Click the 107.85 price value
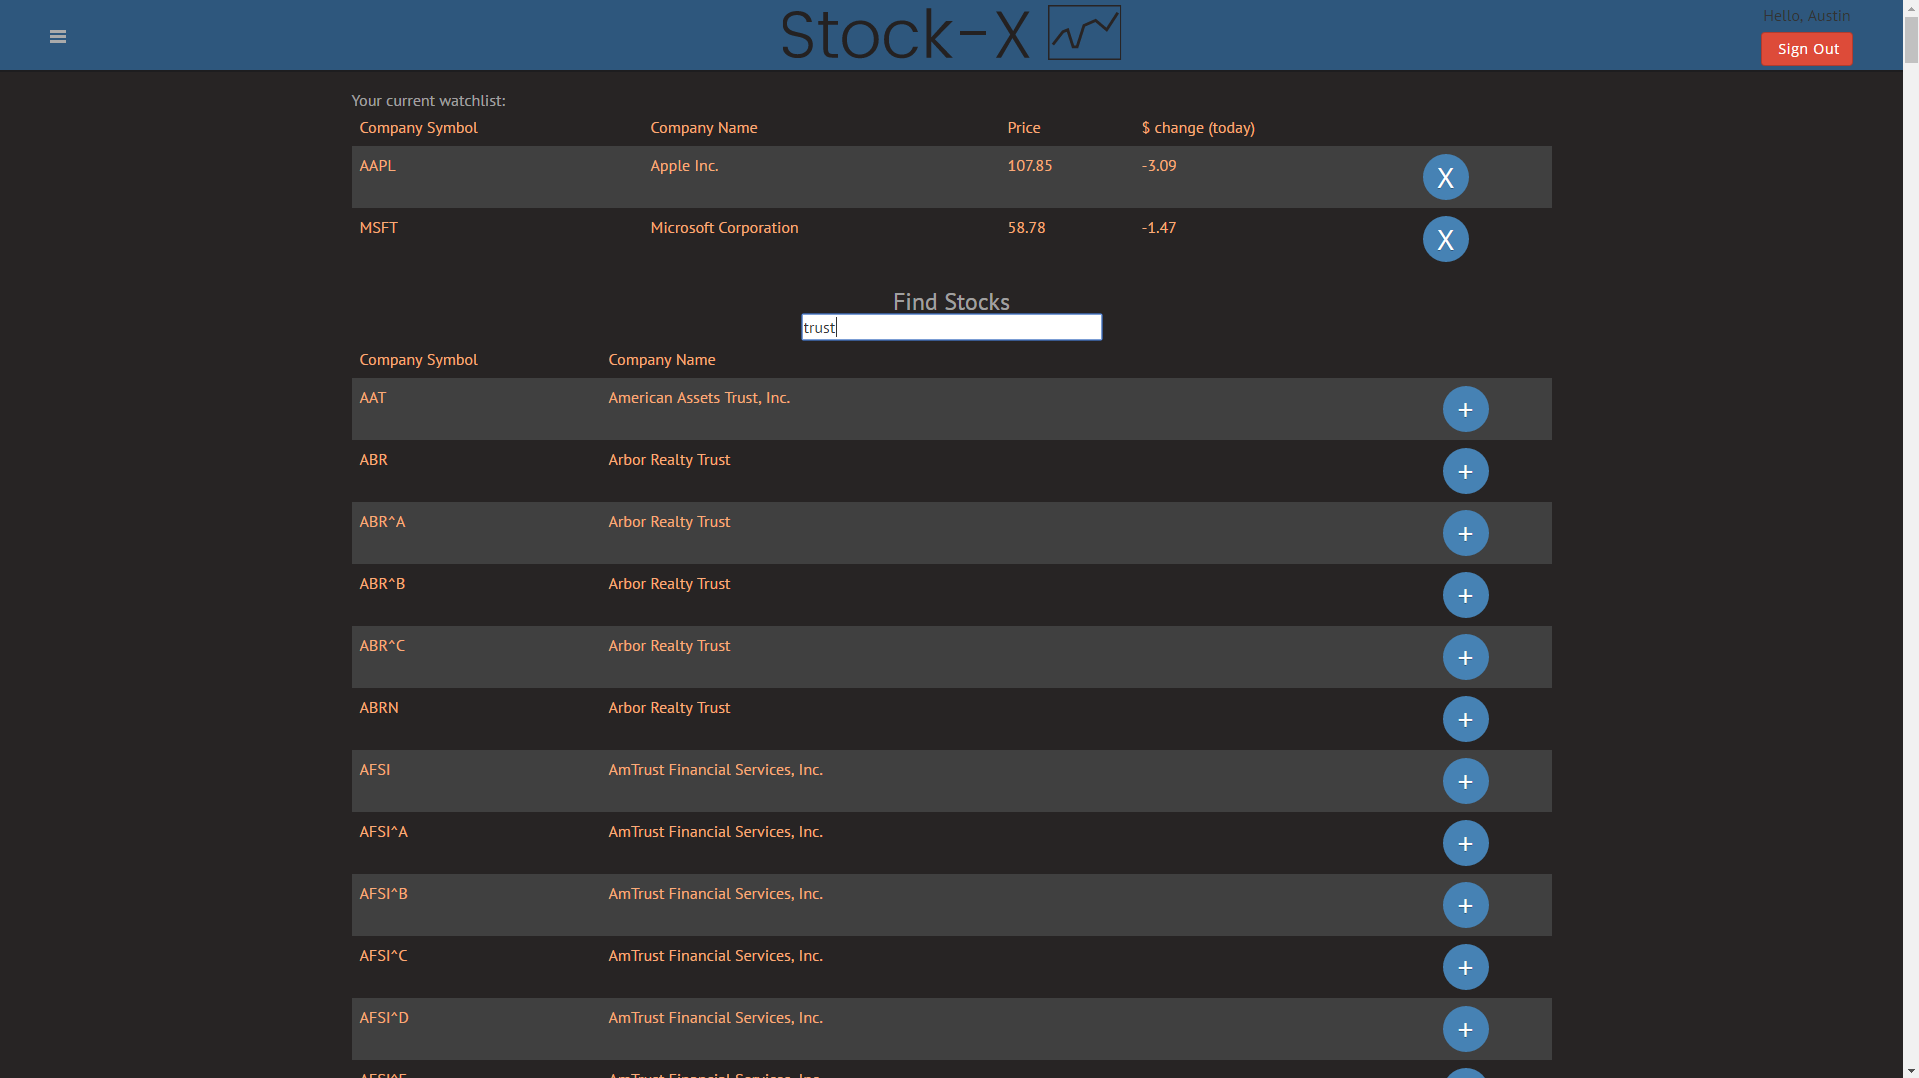 [x=1029, y=166]
